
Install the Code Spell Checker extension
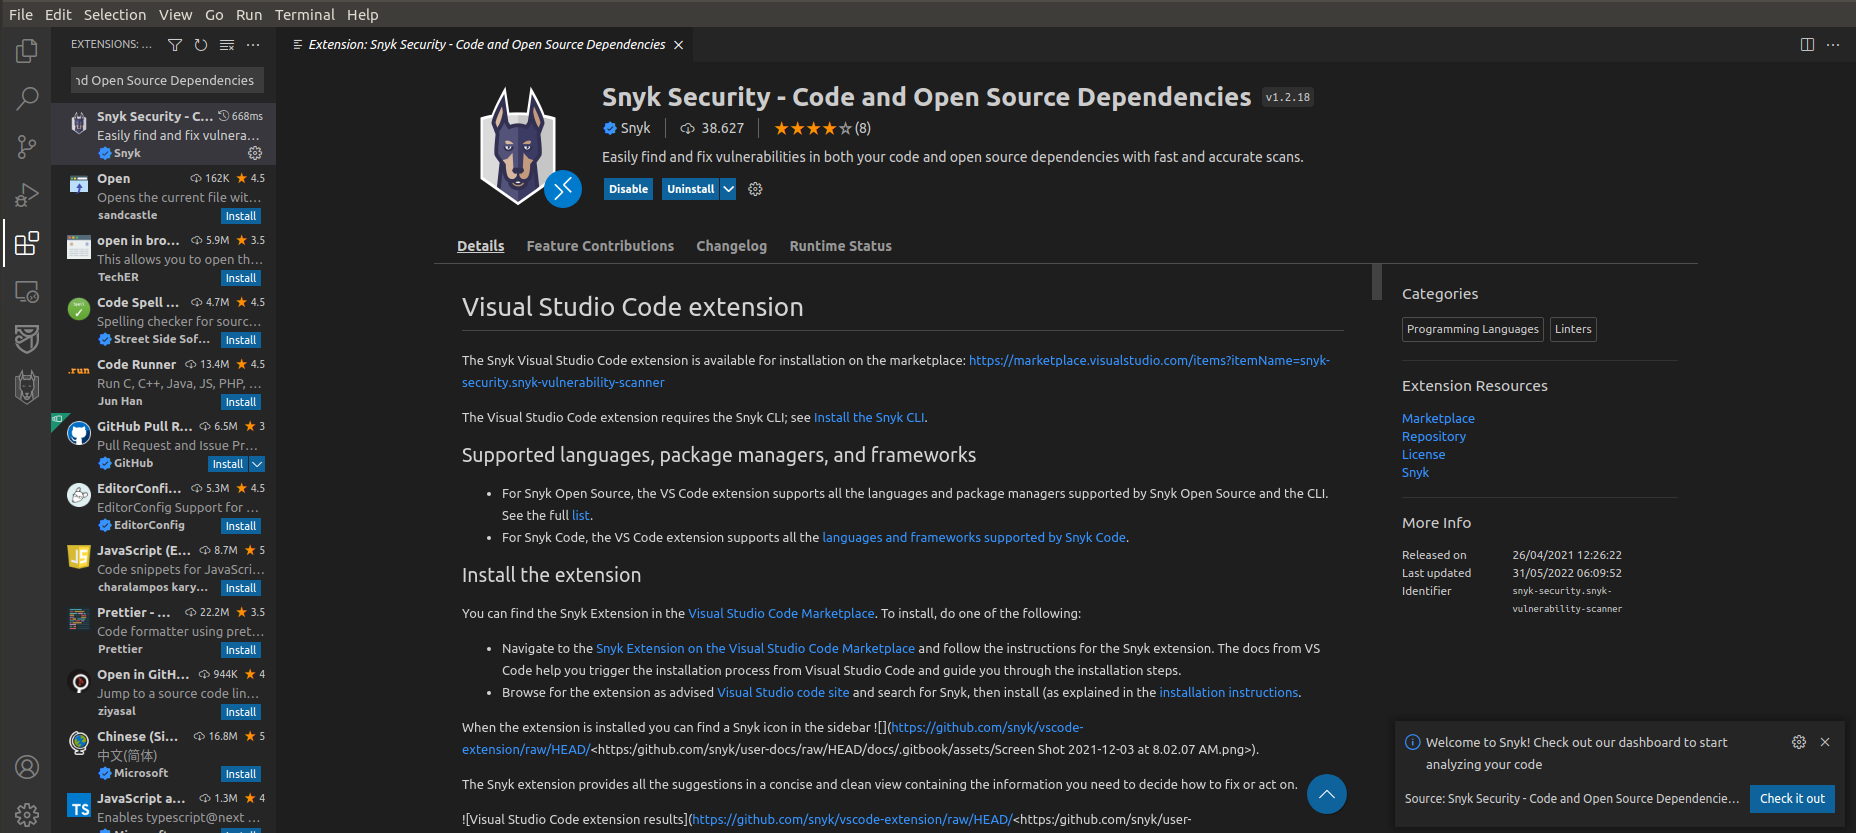(241, 340)
